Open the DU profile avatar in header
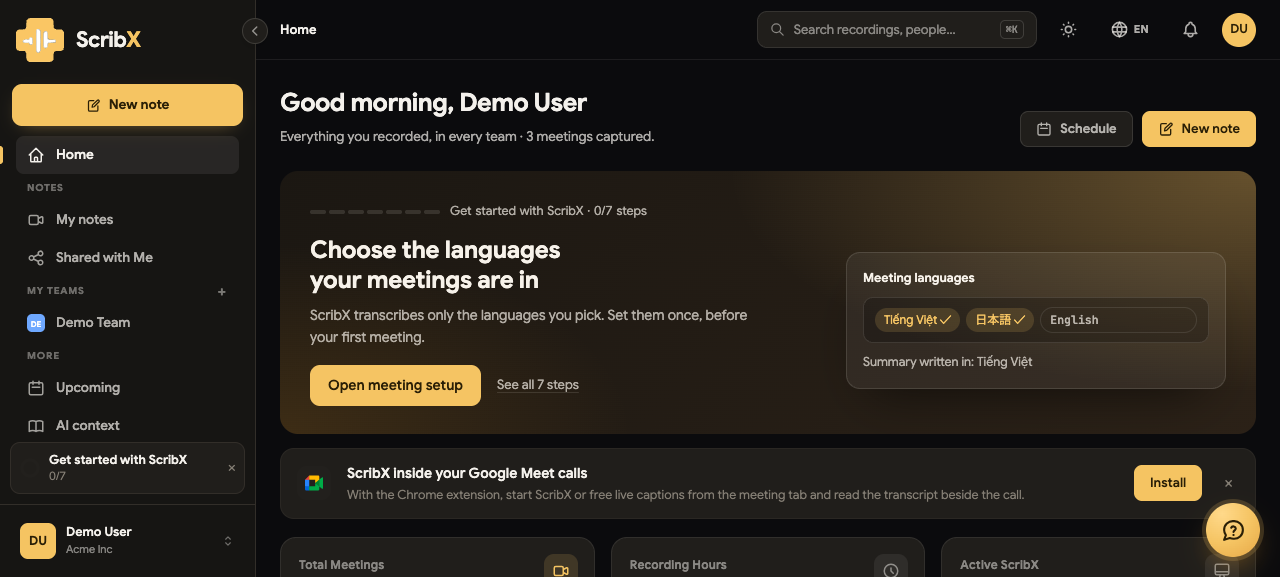Image resolution: width=1280 pixels, height=577 pixels. pos(1239,29)
